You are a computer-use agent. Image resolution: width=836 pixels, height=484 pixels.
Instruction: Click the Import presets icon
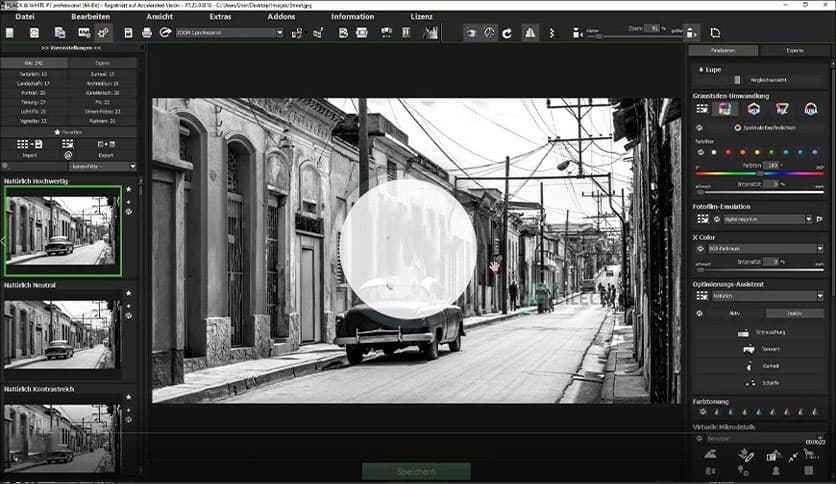28,144
